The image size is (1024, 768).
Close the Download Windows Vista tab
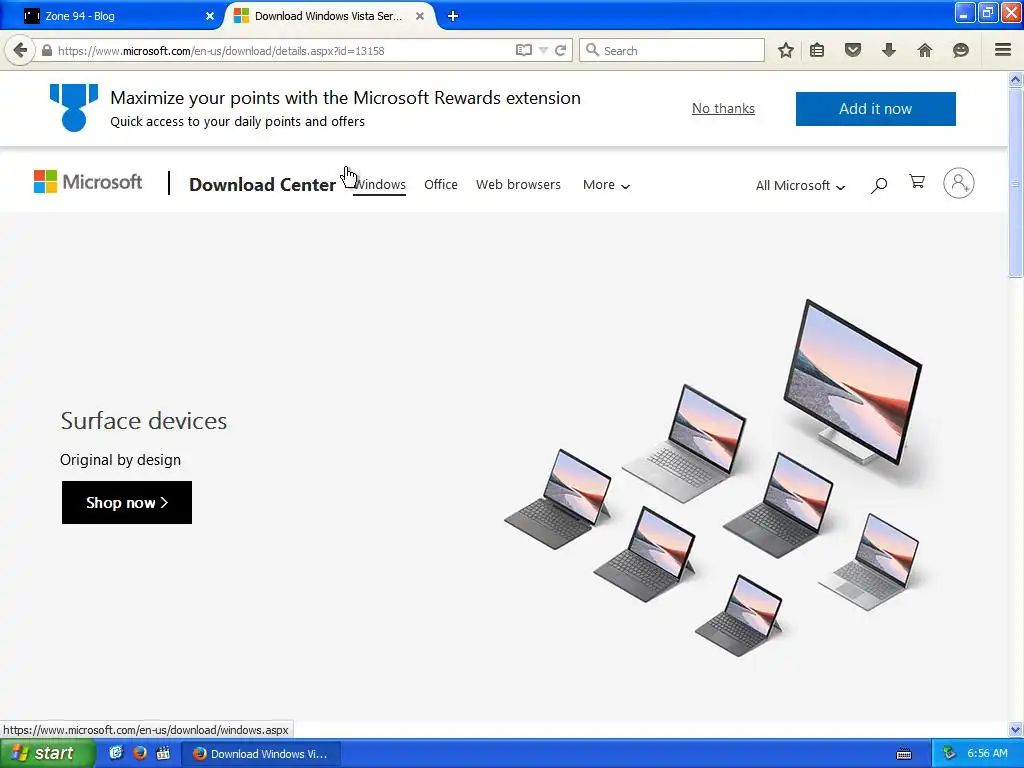click(x=420, y=16)
